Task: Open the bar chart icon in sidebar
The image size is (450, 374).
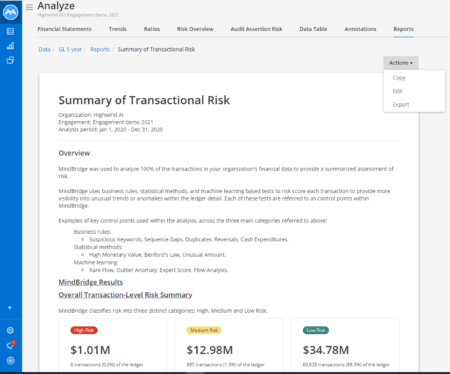Action: pos(10,46)
